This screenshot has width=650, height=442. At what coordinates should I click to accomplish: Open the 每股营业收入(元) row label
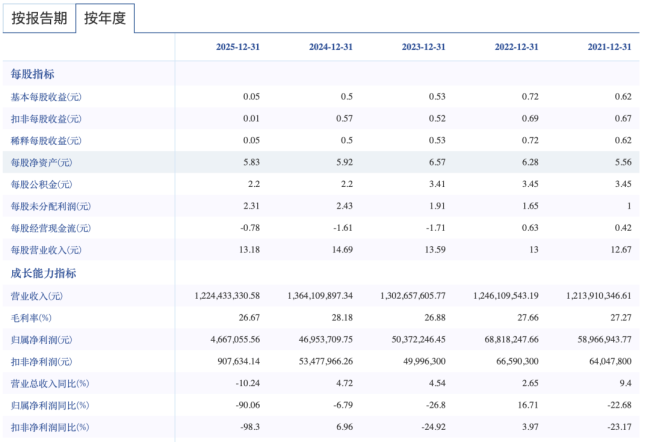46,250
